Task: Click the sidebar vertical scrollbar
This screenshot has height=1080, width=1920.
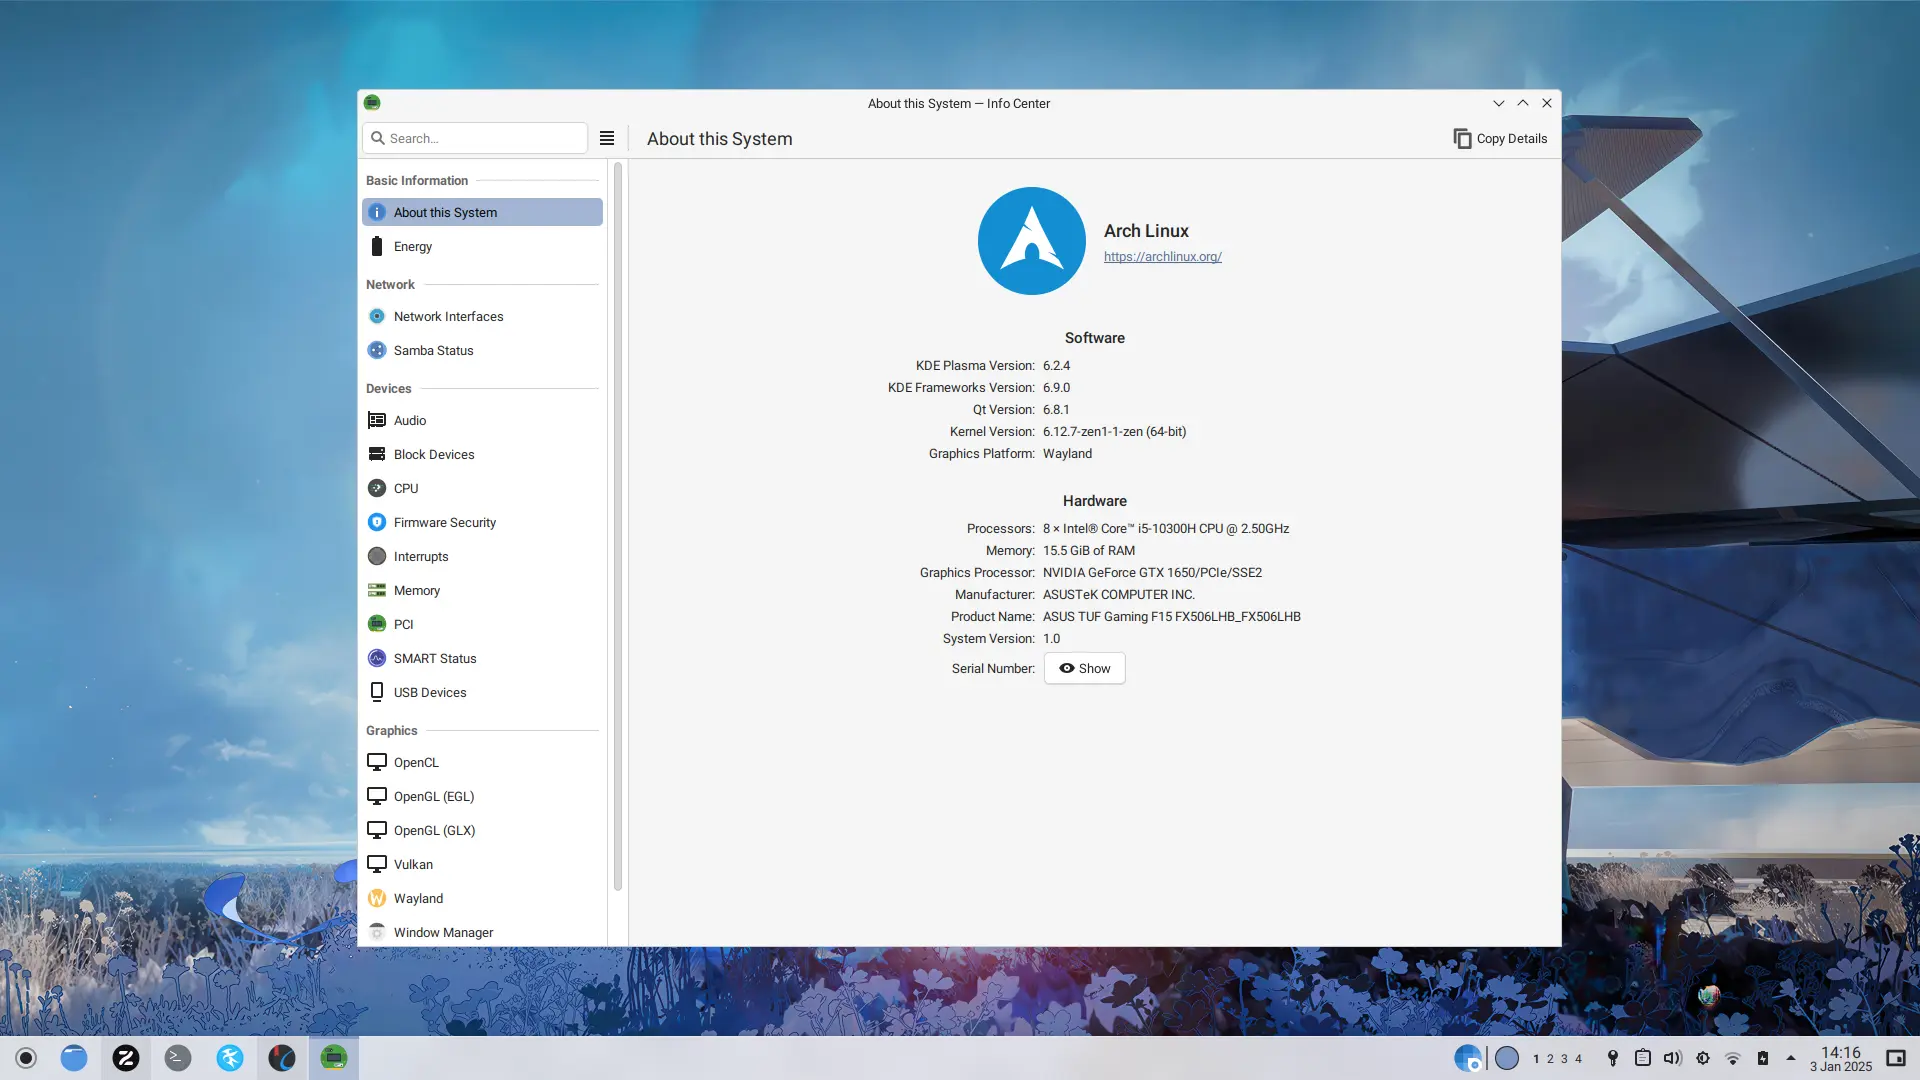Action: click(x=618, y=526)
